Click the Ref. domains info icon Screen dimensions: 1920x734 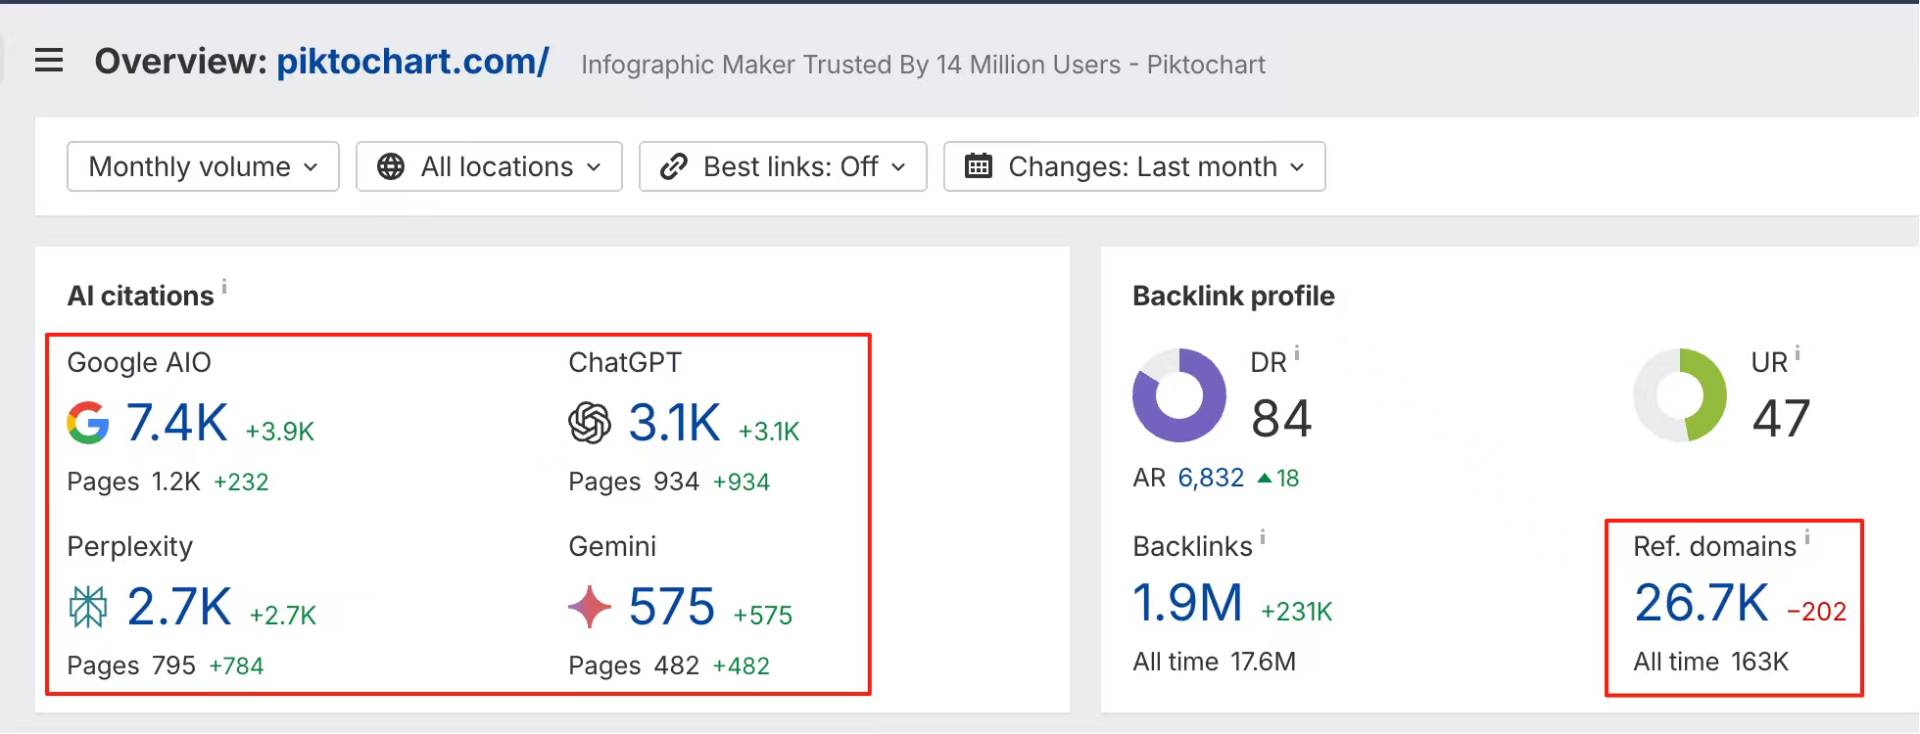tap(1807, 537)
